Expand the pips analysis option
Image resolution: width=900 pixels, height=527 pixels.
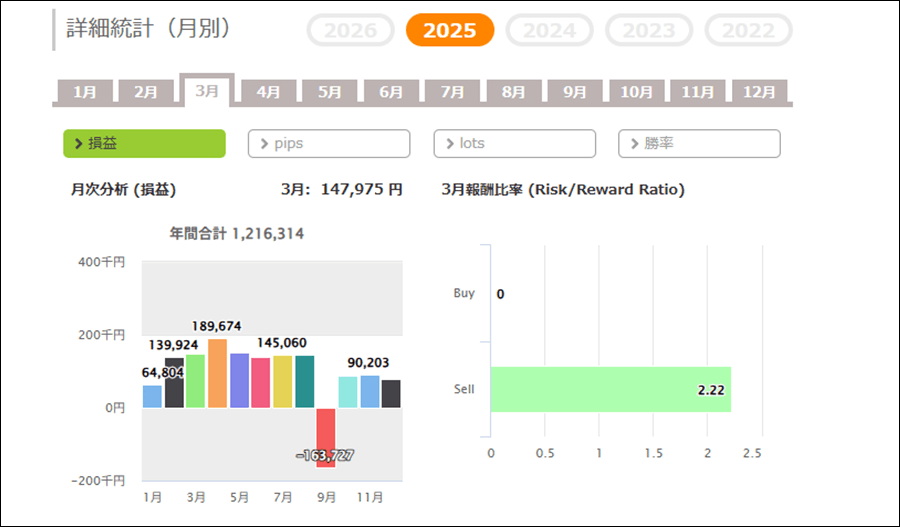click(x=329, y=144)
